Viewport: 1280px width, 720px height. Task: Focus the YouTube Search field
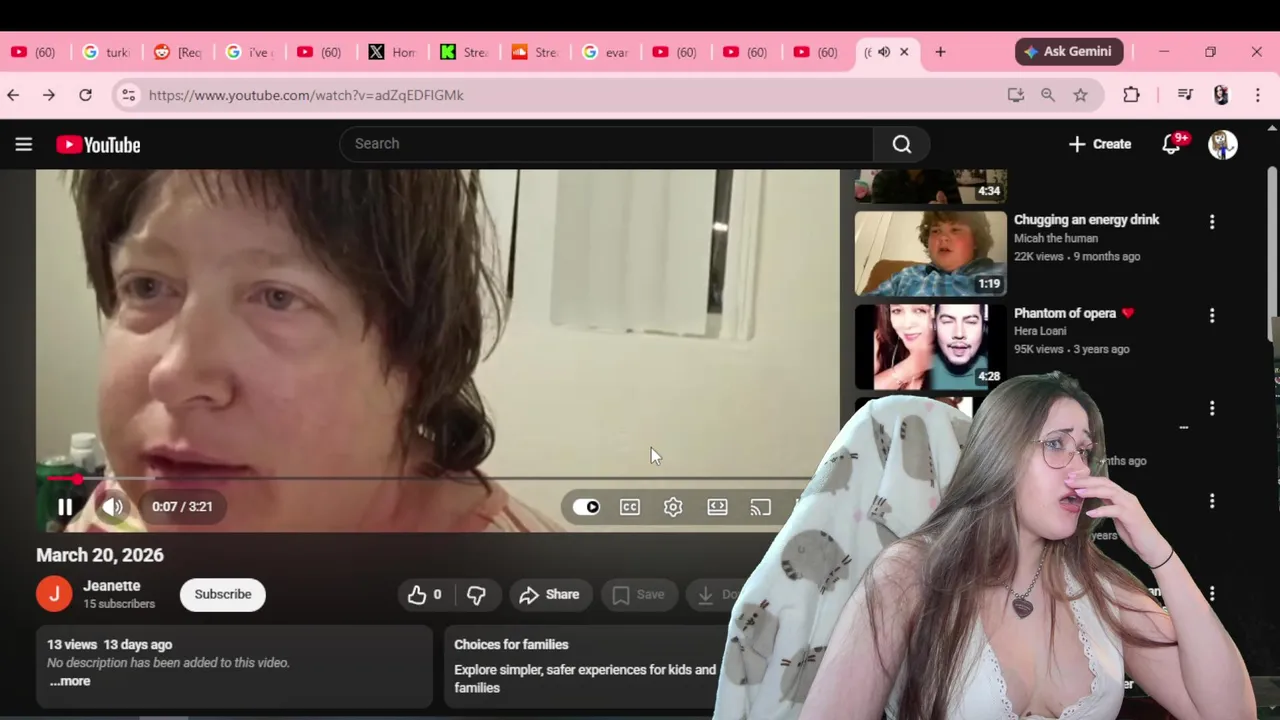pyautogui.click(x=607, y=144)
